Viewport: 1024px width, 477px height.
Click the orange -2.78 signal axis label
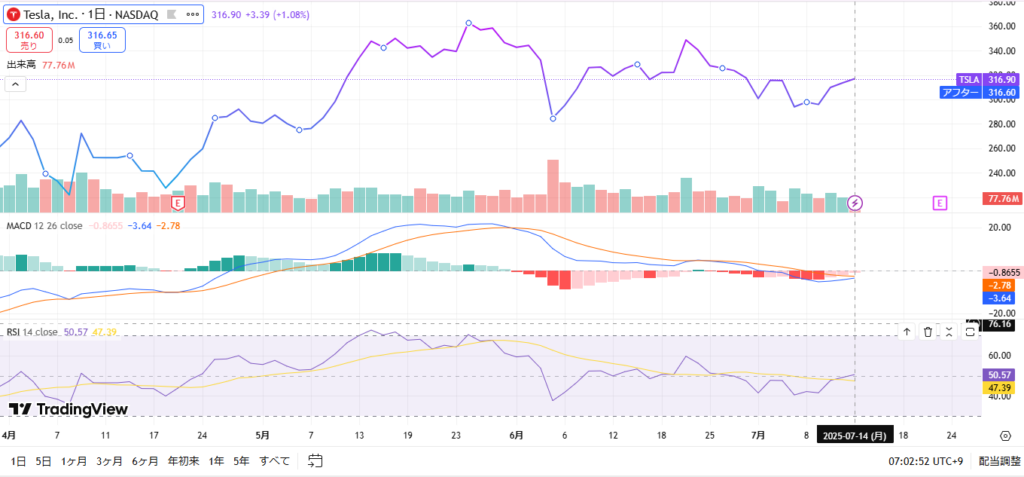pos(1000,286)
